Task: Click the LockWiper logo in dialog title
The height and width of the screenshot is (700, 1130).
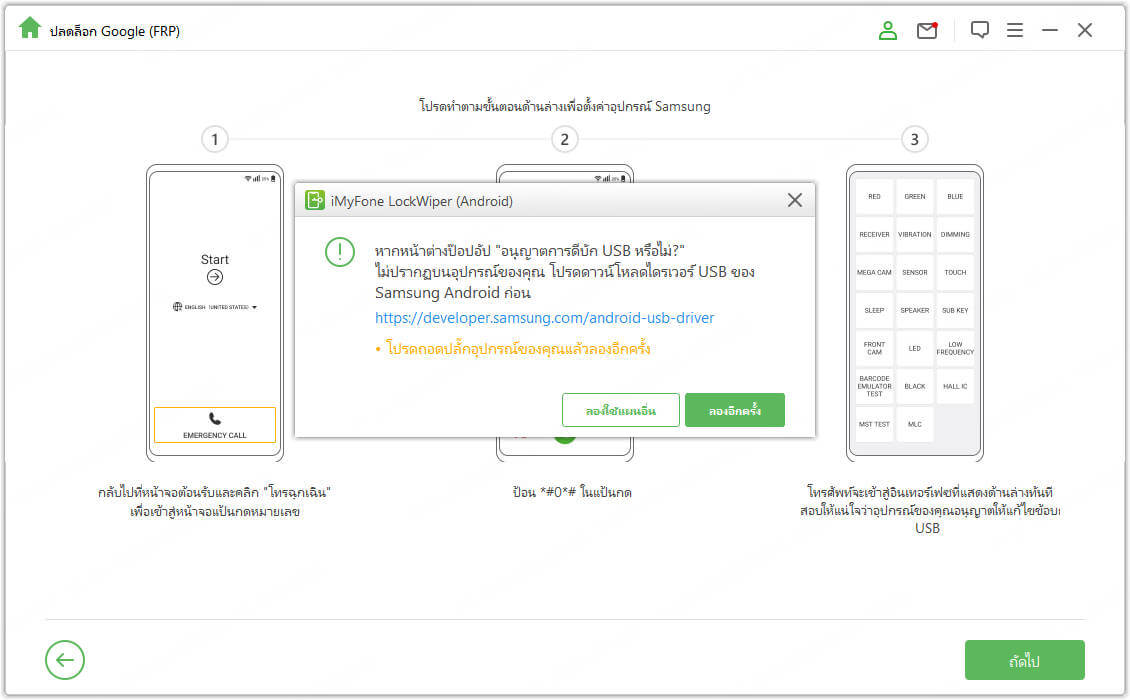Action: [314, 200]
